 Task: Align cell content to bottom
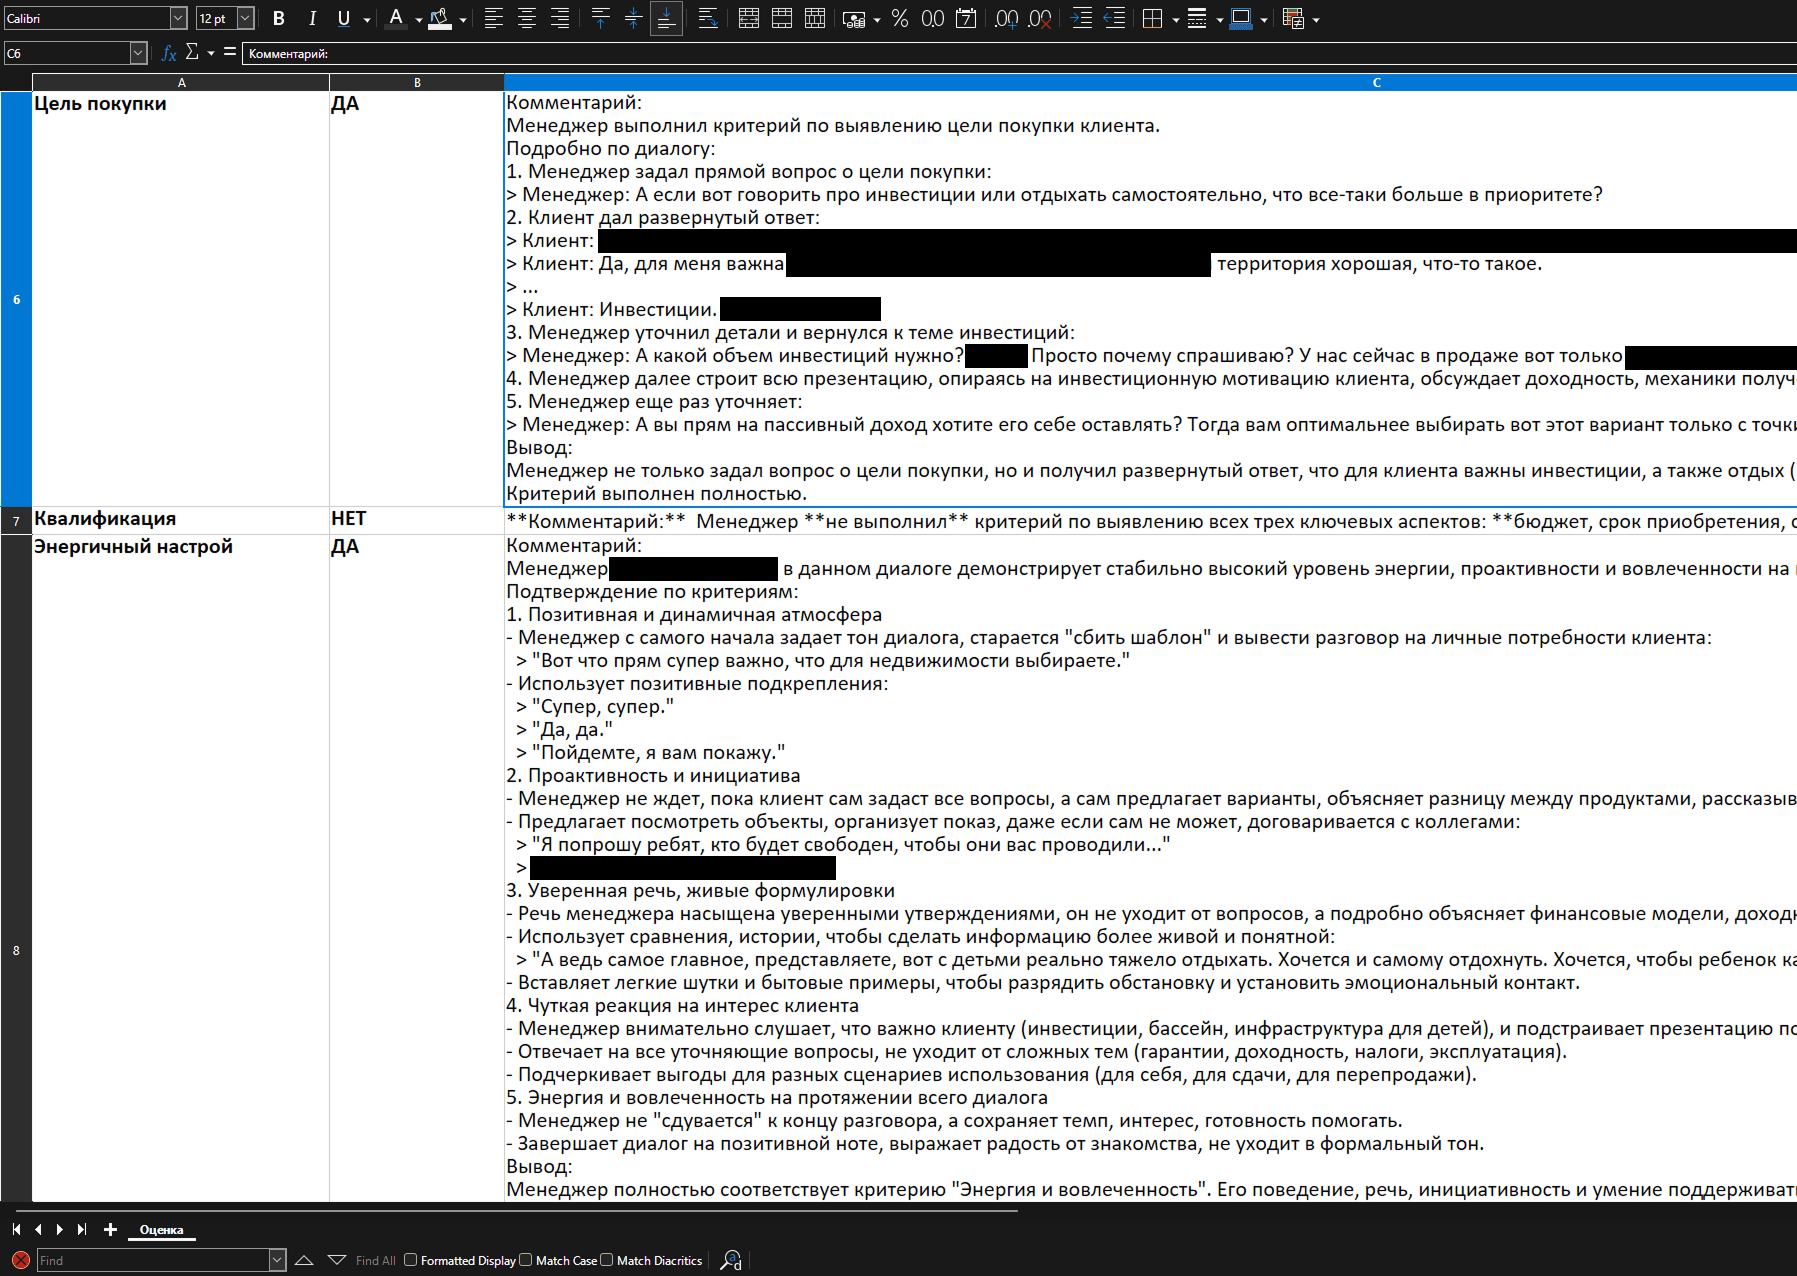pyautogui.click(x=666, y=18)
